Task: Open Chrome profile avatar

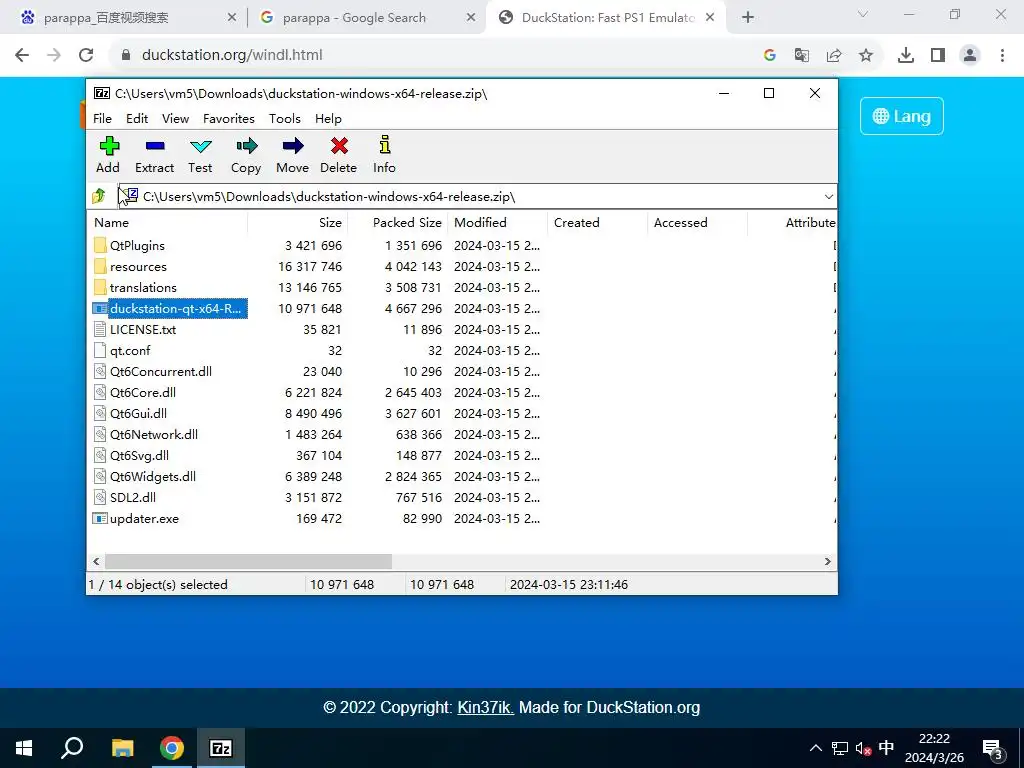Action: [x=970, y=55]
